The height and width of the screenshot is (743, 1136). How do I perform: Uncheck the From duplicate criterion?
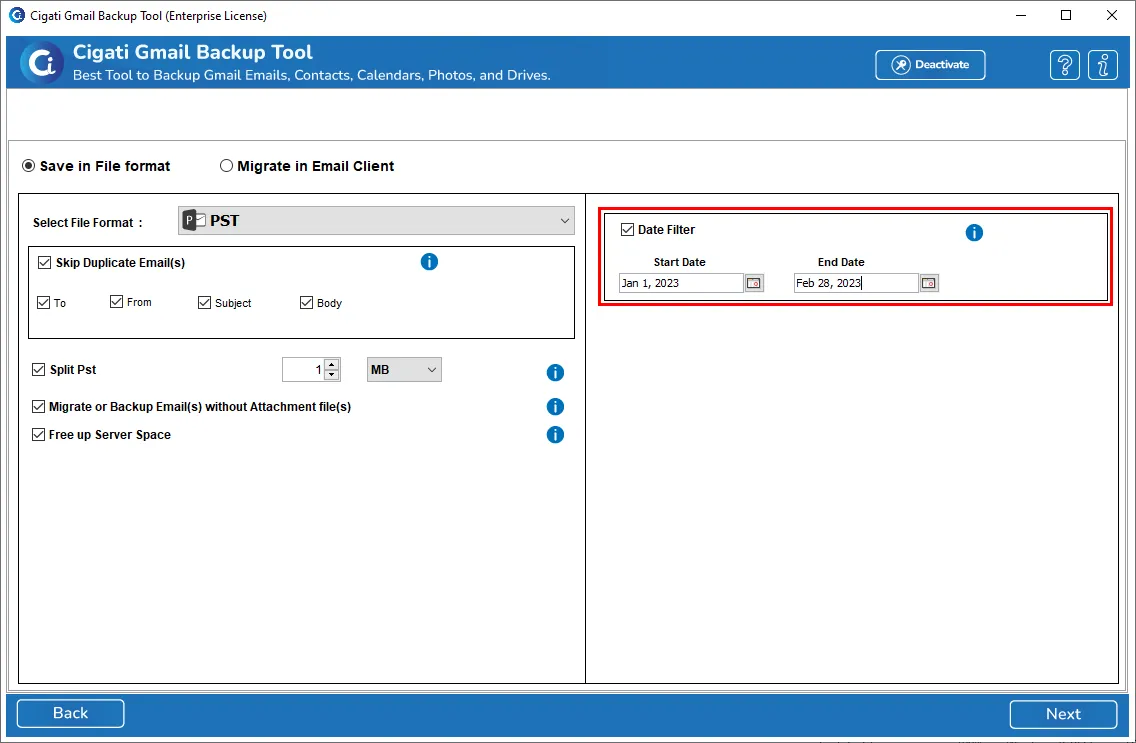(x=116, y=301)
